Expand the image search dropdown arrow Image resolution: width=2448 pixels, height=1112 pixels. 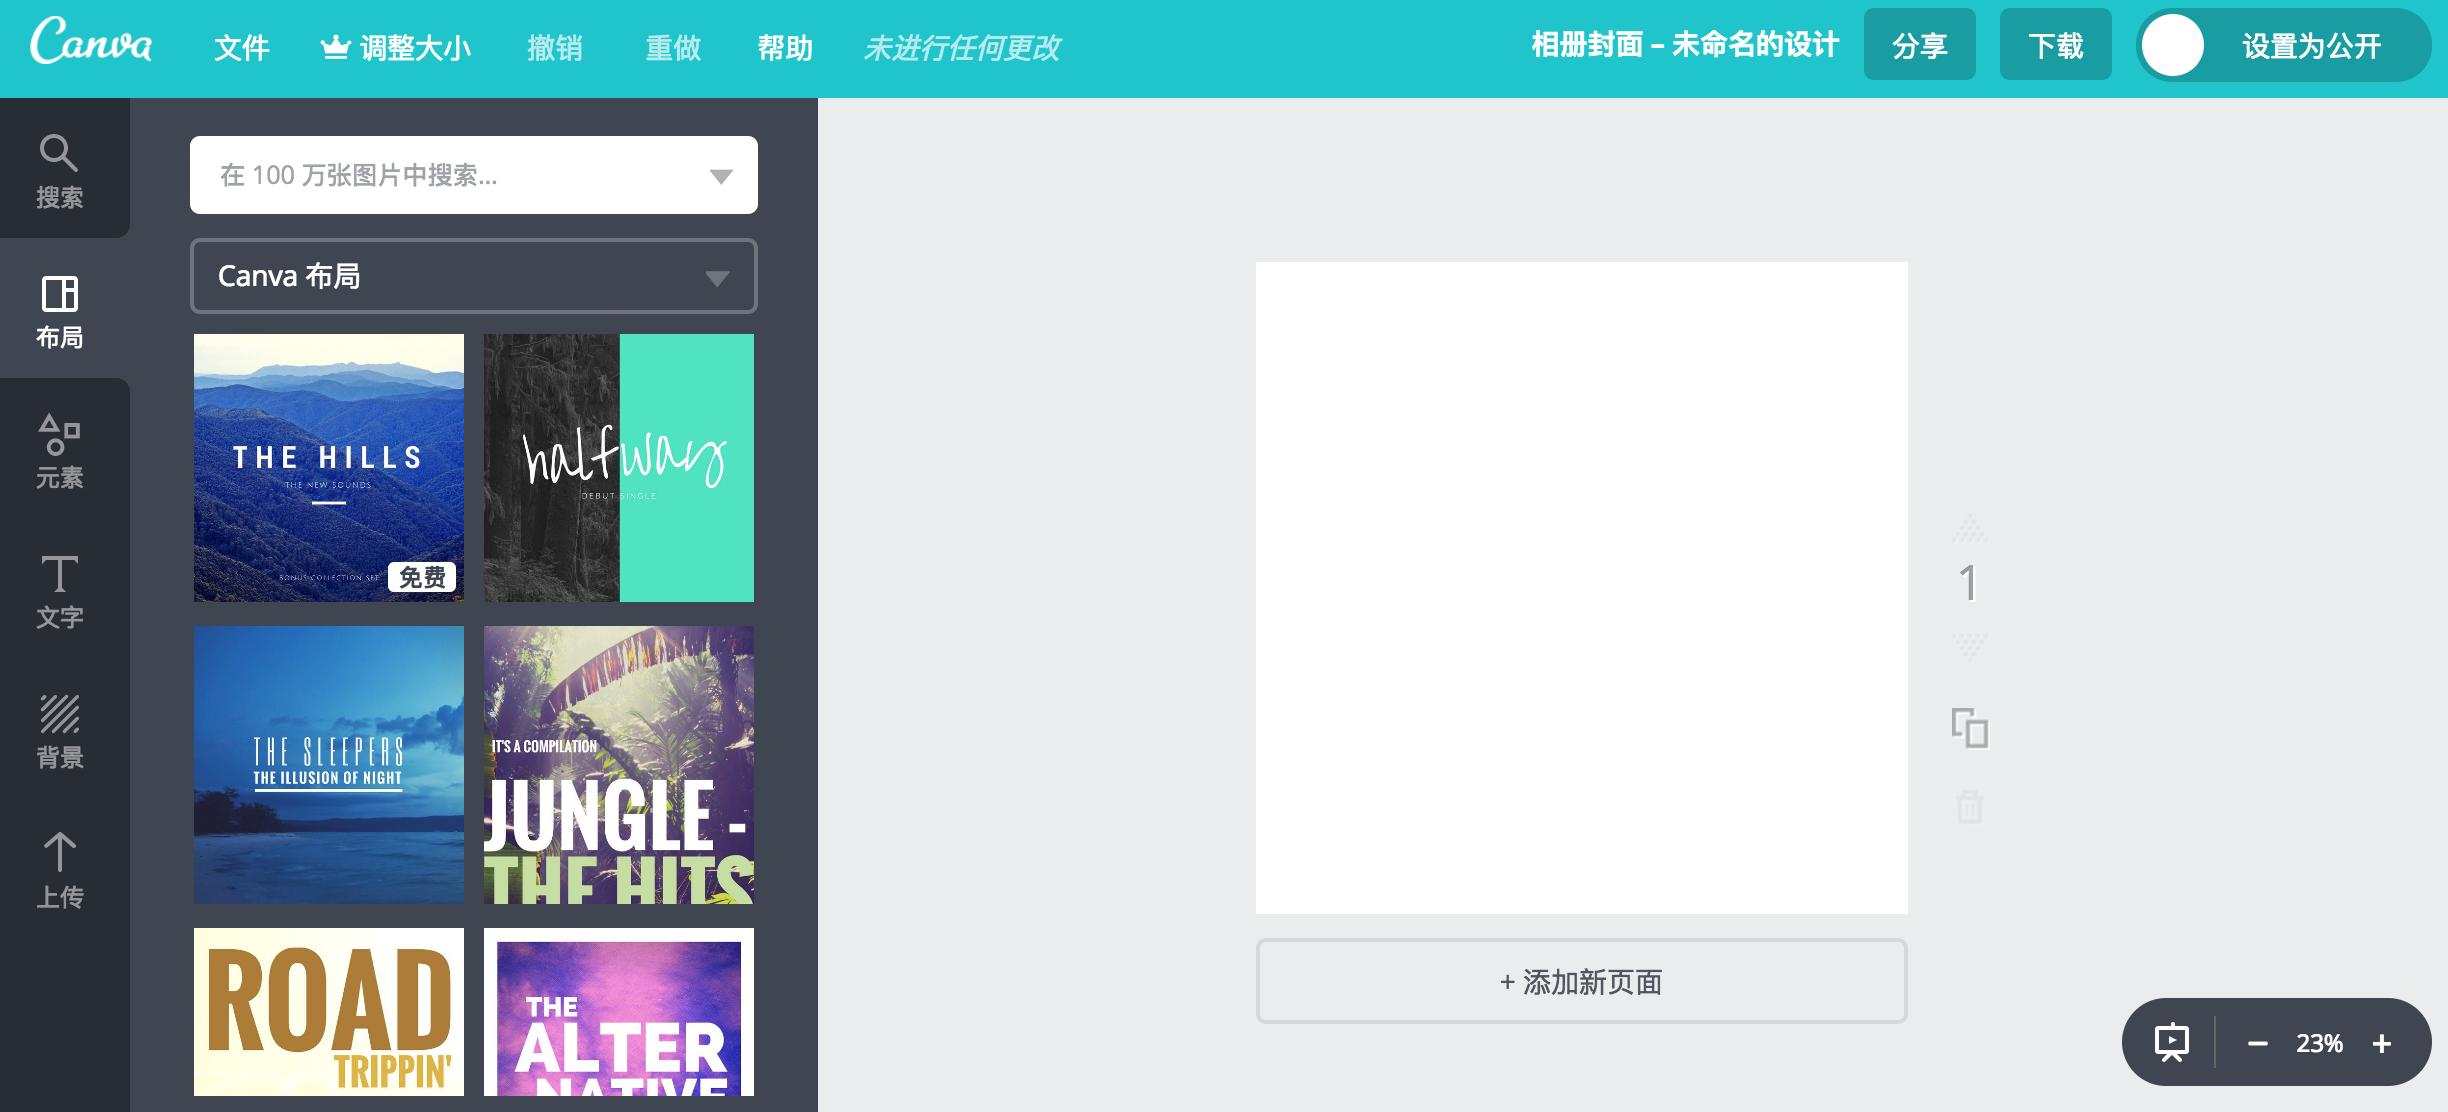coord(720,176)
